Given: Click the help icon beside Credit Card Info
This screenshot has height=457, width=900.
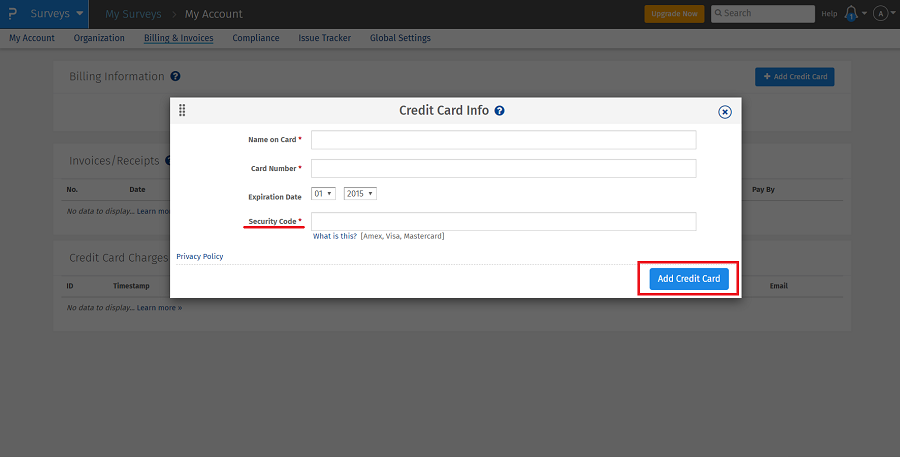Looking at the screenshot, I should point(499,111).
